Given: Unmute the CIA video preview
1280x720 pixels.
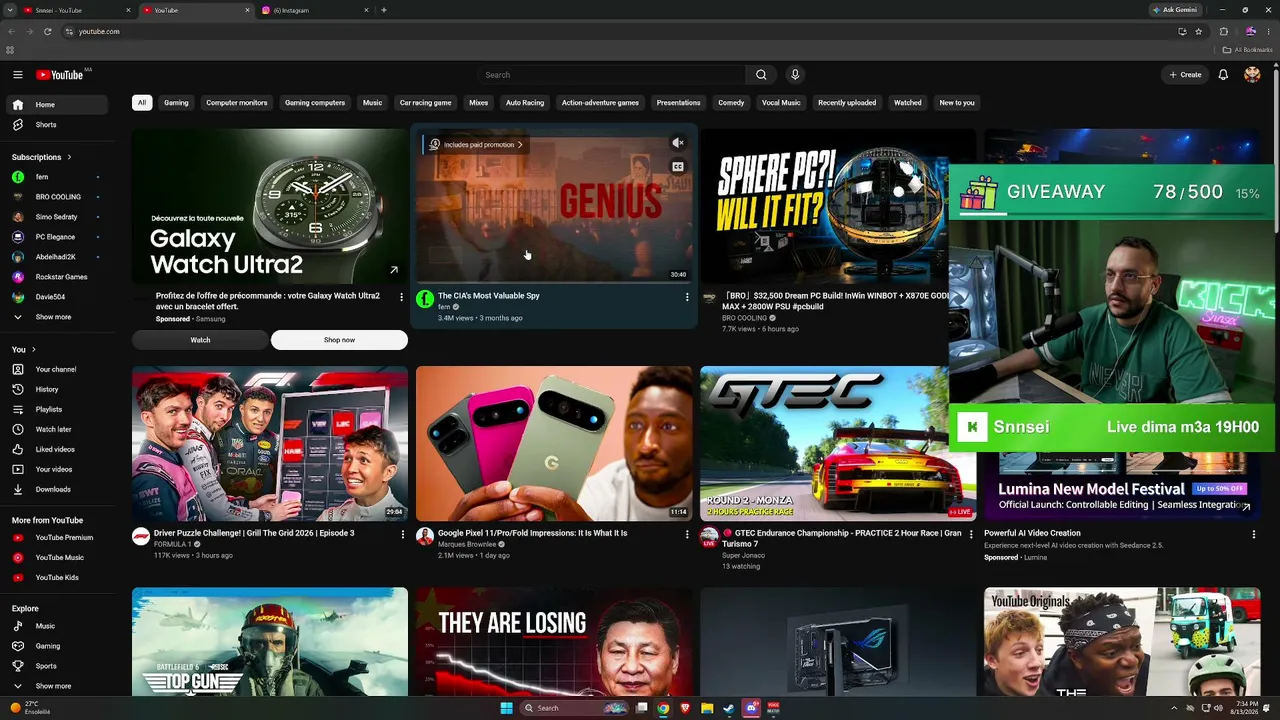Looking at the screenshot, I should coord(677,143).
